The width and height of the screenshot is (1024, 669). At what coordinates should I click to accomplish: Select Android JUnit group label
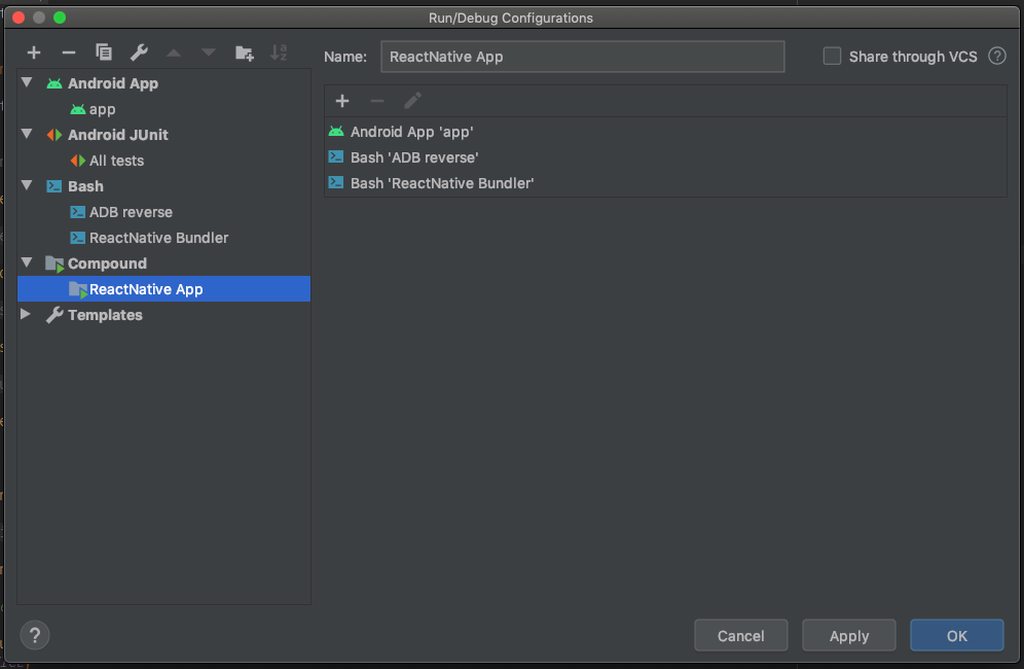click(118, 135)
